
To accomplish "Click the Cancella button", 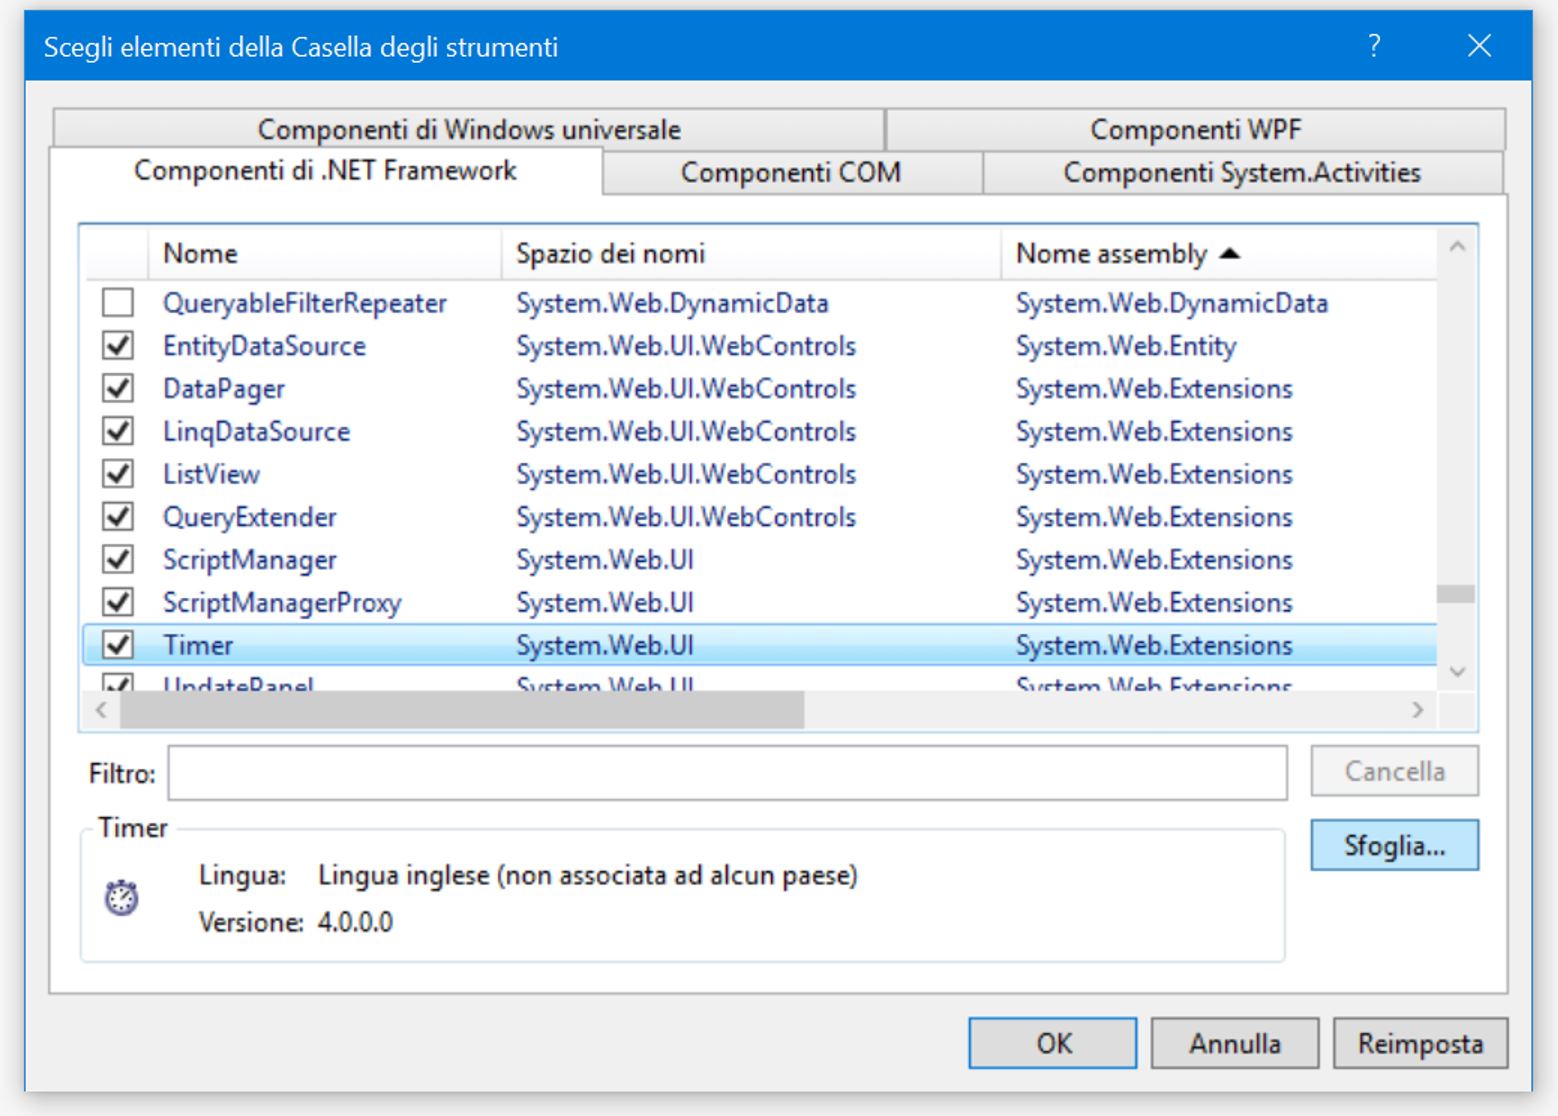I will pos(1394,771).
